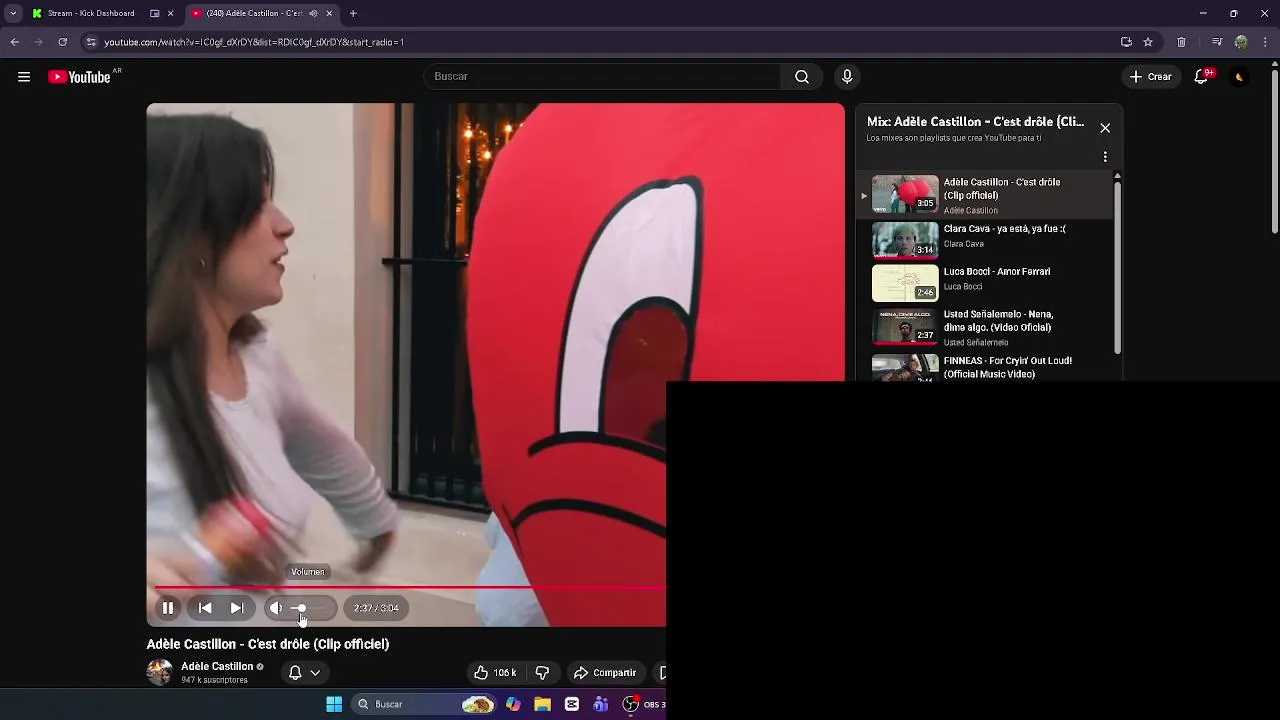Open Copilot from the taskbar
The image size is (1280, 720).
coord(513,704)
